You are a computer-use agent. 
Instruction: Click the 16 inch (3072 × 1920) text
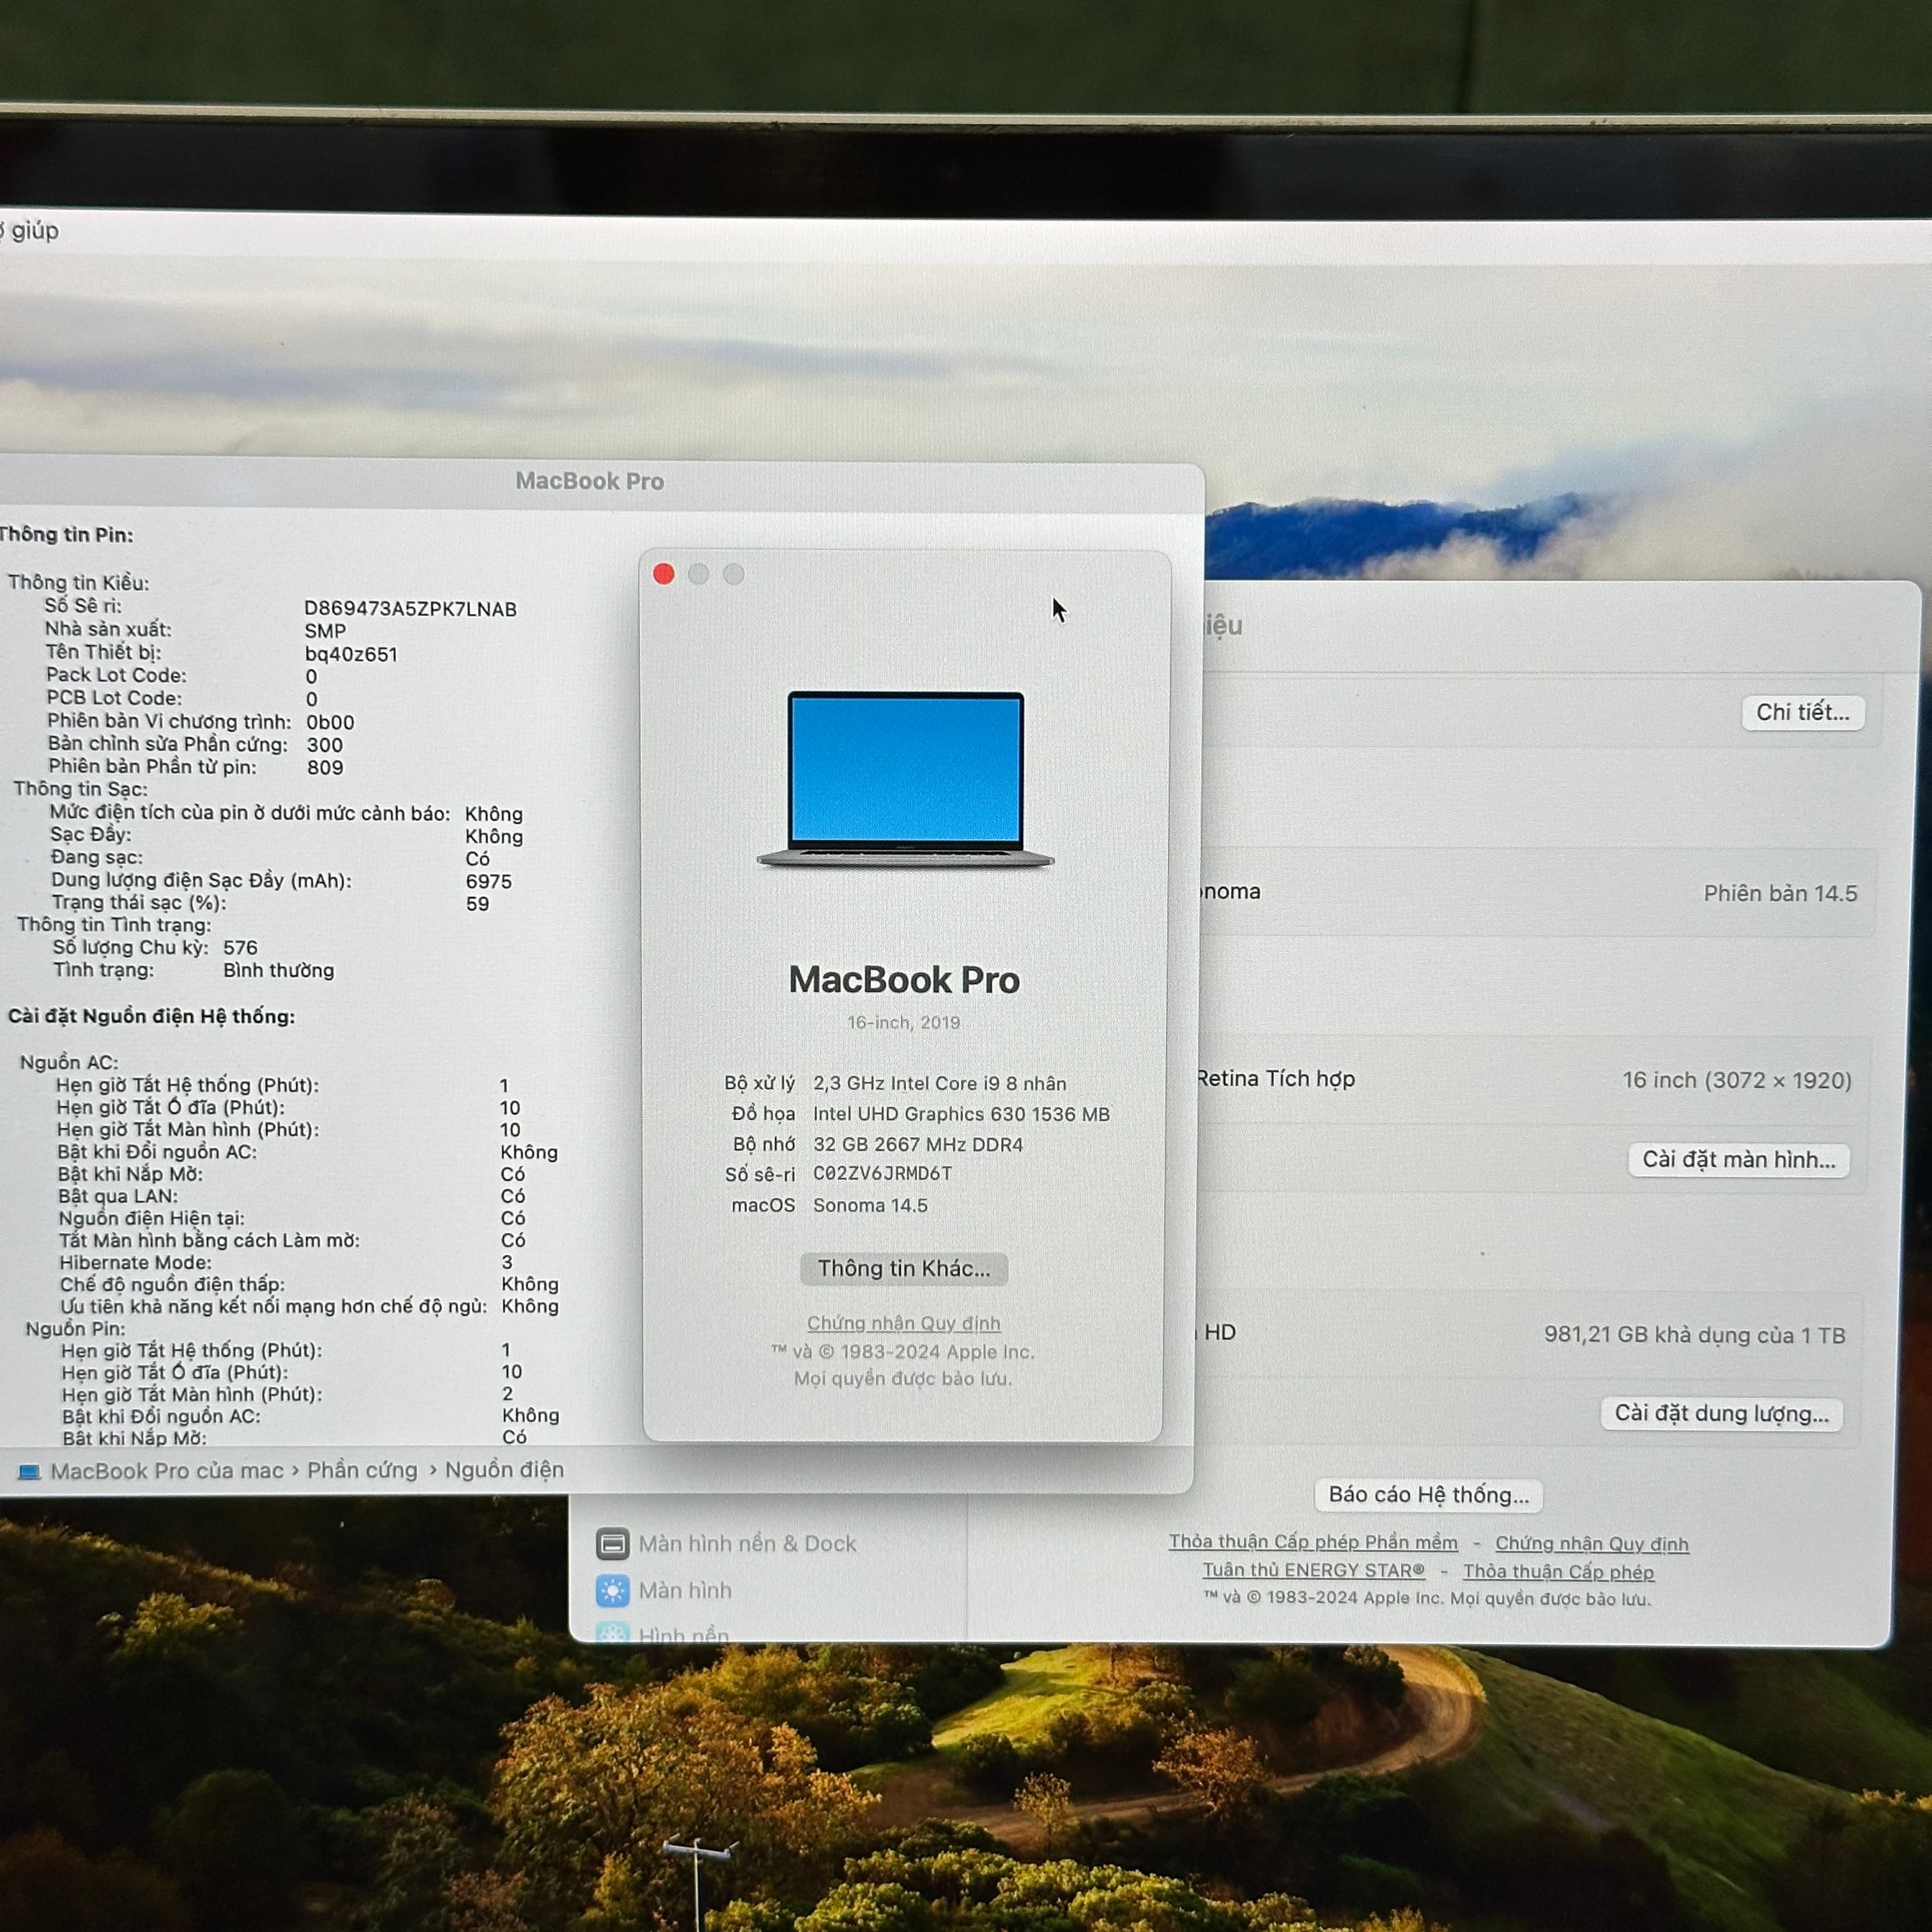pos(1737,1080)
